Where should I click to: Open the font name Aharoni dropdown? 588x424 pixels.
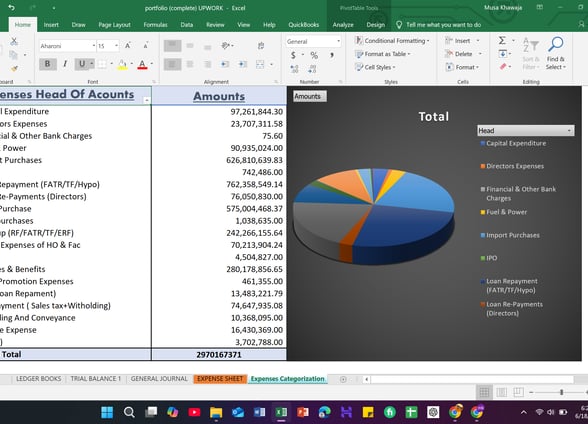(94, 46)
